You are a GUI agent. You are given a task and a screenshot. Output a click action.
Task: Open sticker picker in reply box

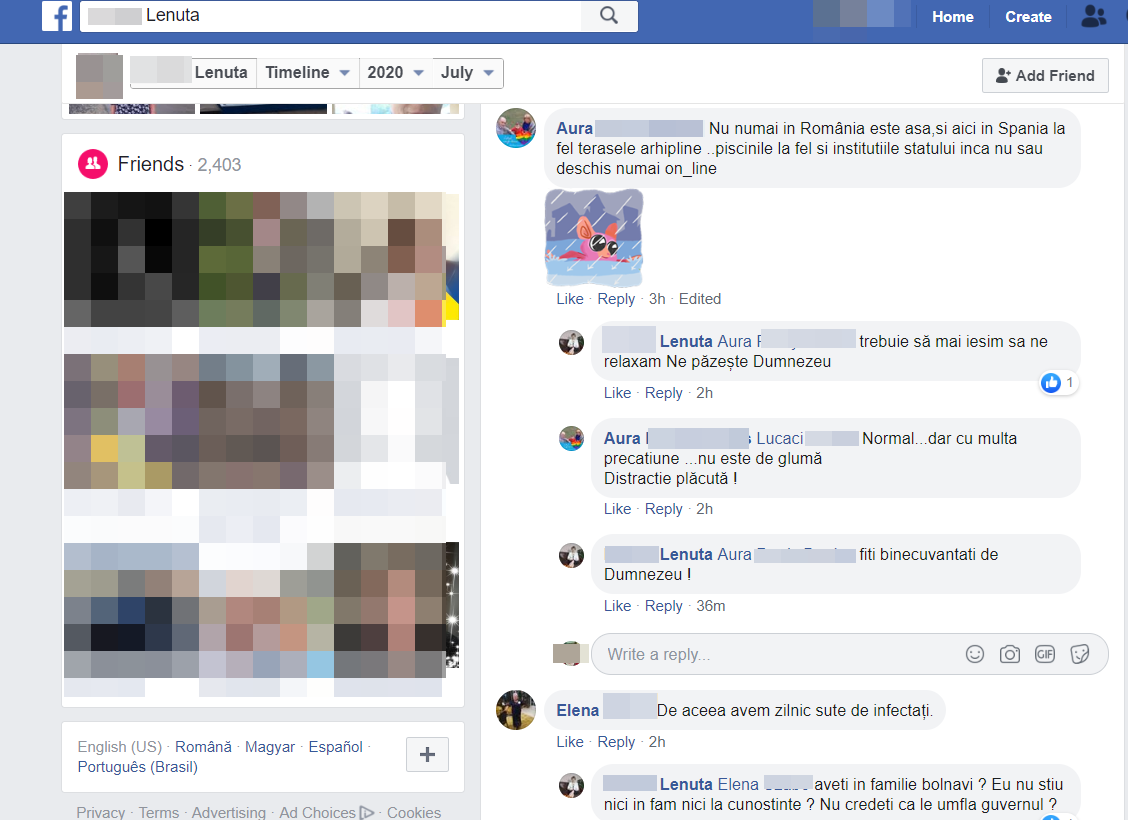1080,654
